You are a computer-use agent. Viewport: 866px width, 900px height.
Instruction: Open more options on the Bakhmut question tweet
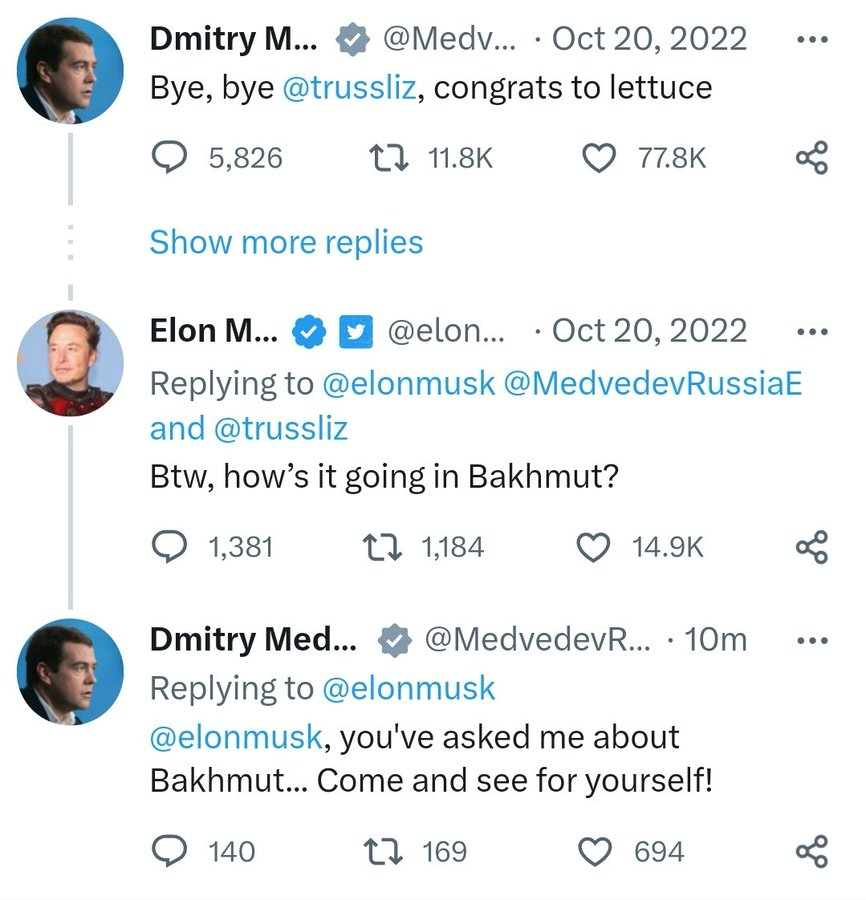click(x=811, y=332)
